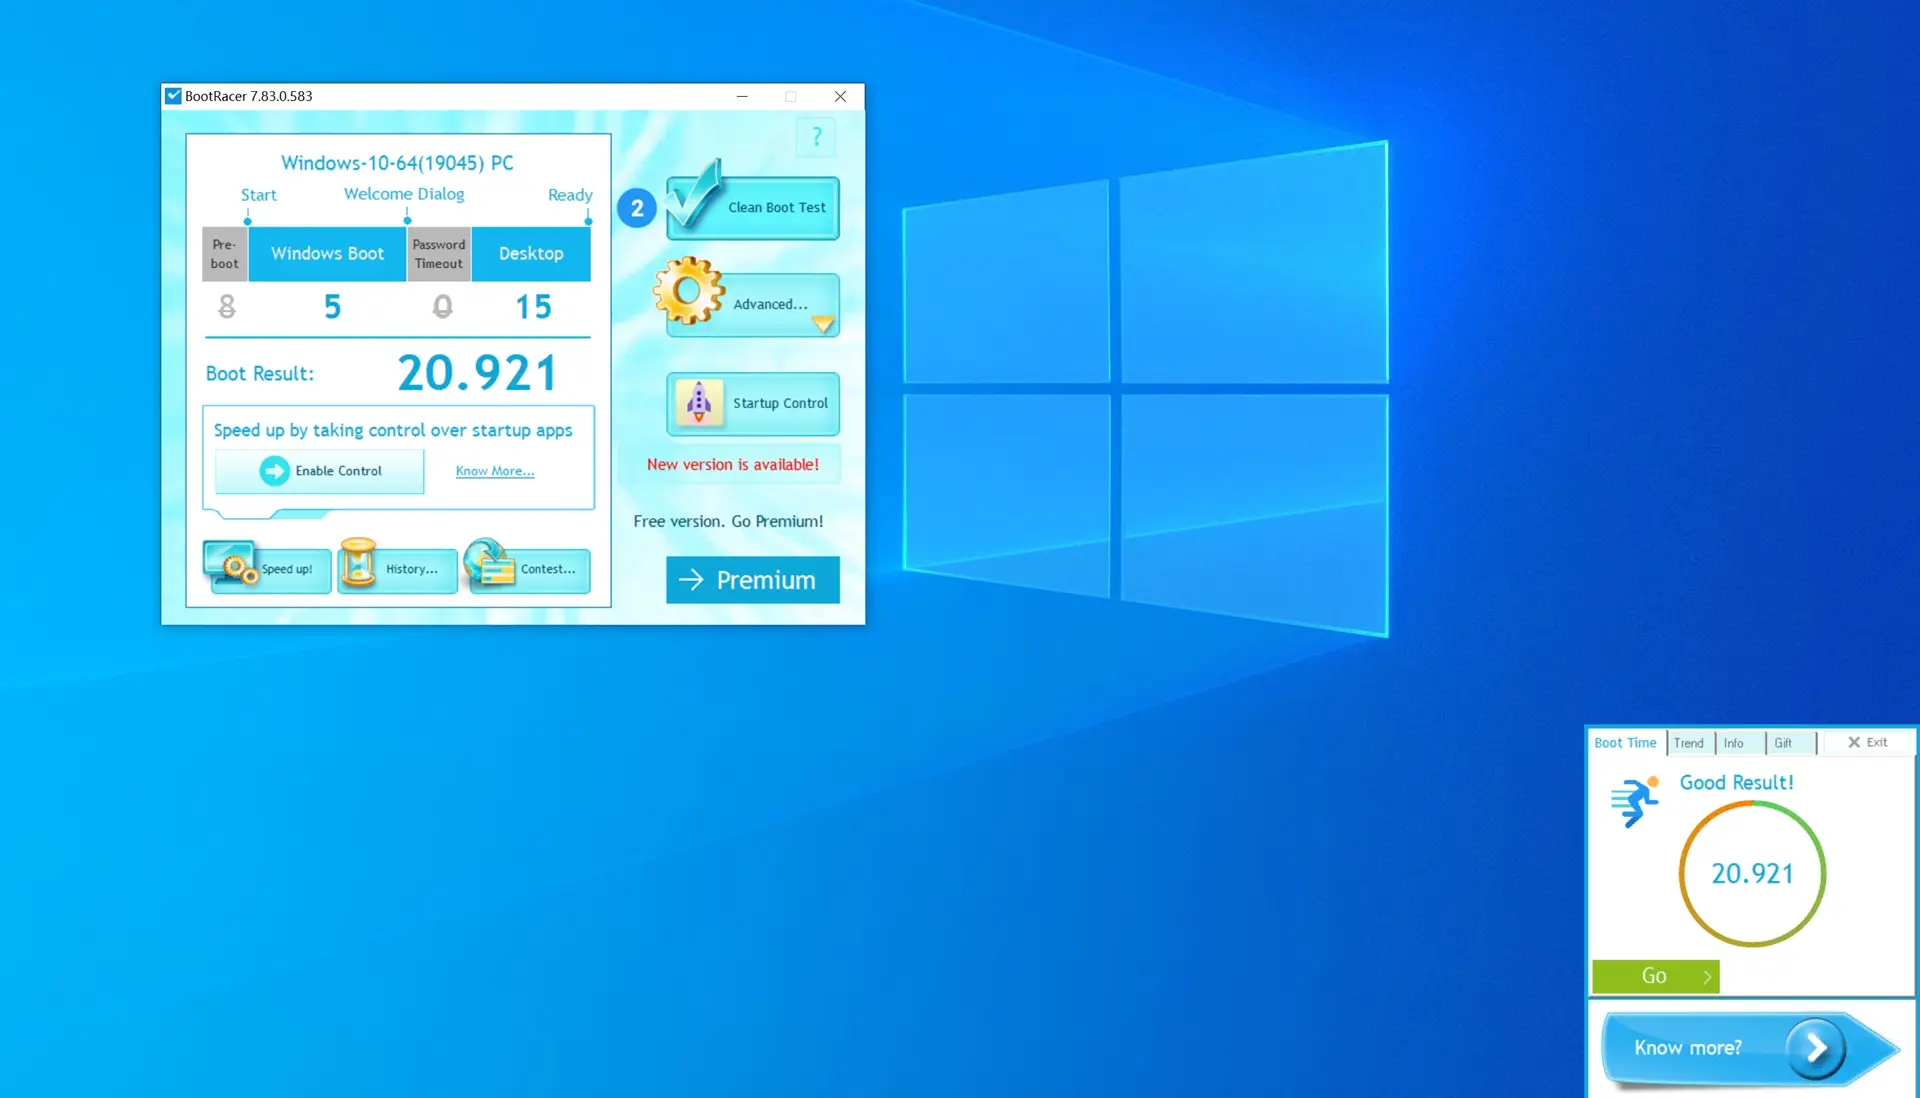This screenshot has width=1920, height=1098.
Task: Click the Desktop stage block
Action: coord(531,254)
